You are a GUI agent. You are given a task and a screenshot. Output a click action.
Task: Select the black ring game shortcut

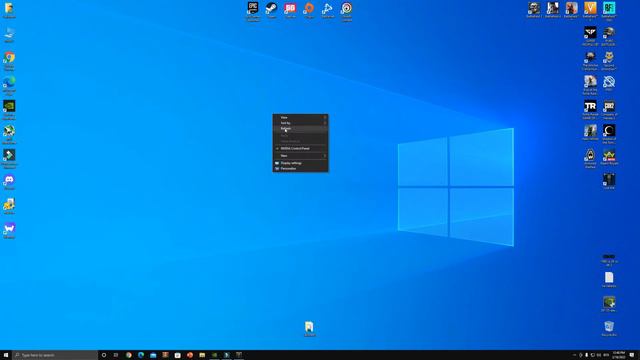click(x=609, y=134)
